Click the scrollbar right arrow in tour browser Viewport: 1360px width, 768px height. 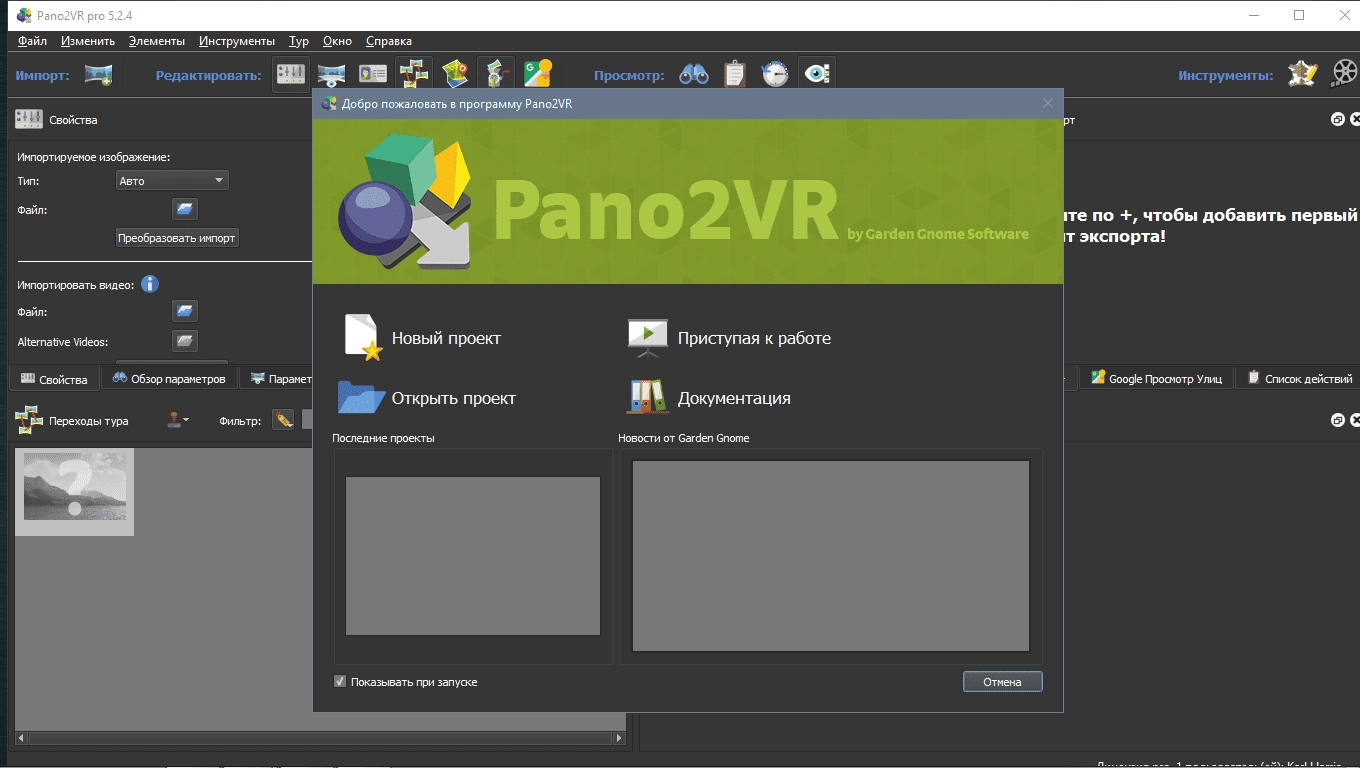point(620,739)
